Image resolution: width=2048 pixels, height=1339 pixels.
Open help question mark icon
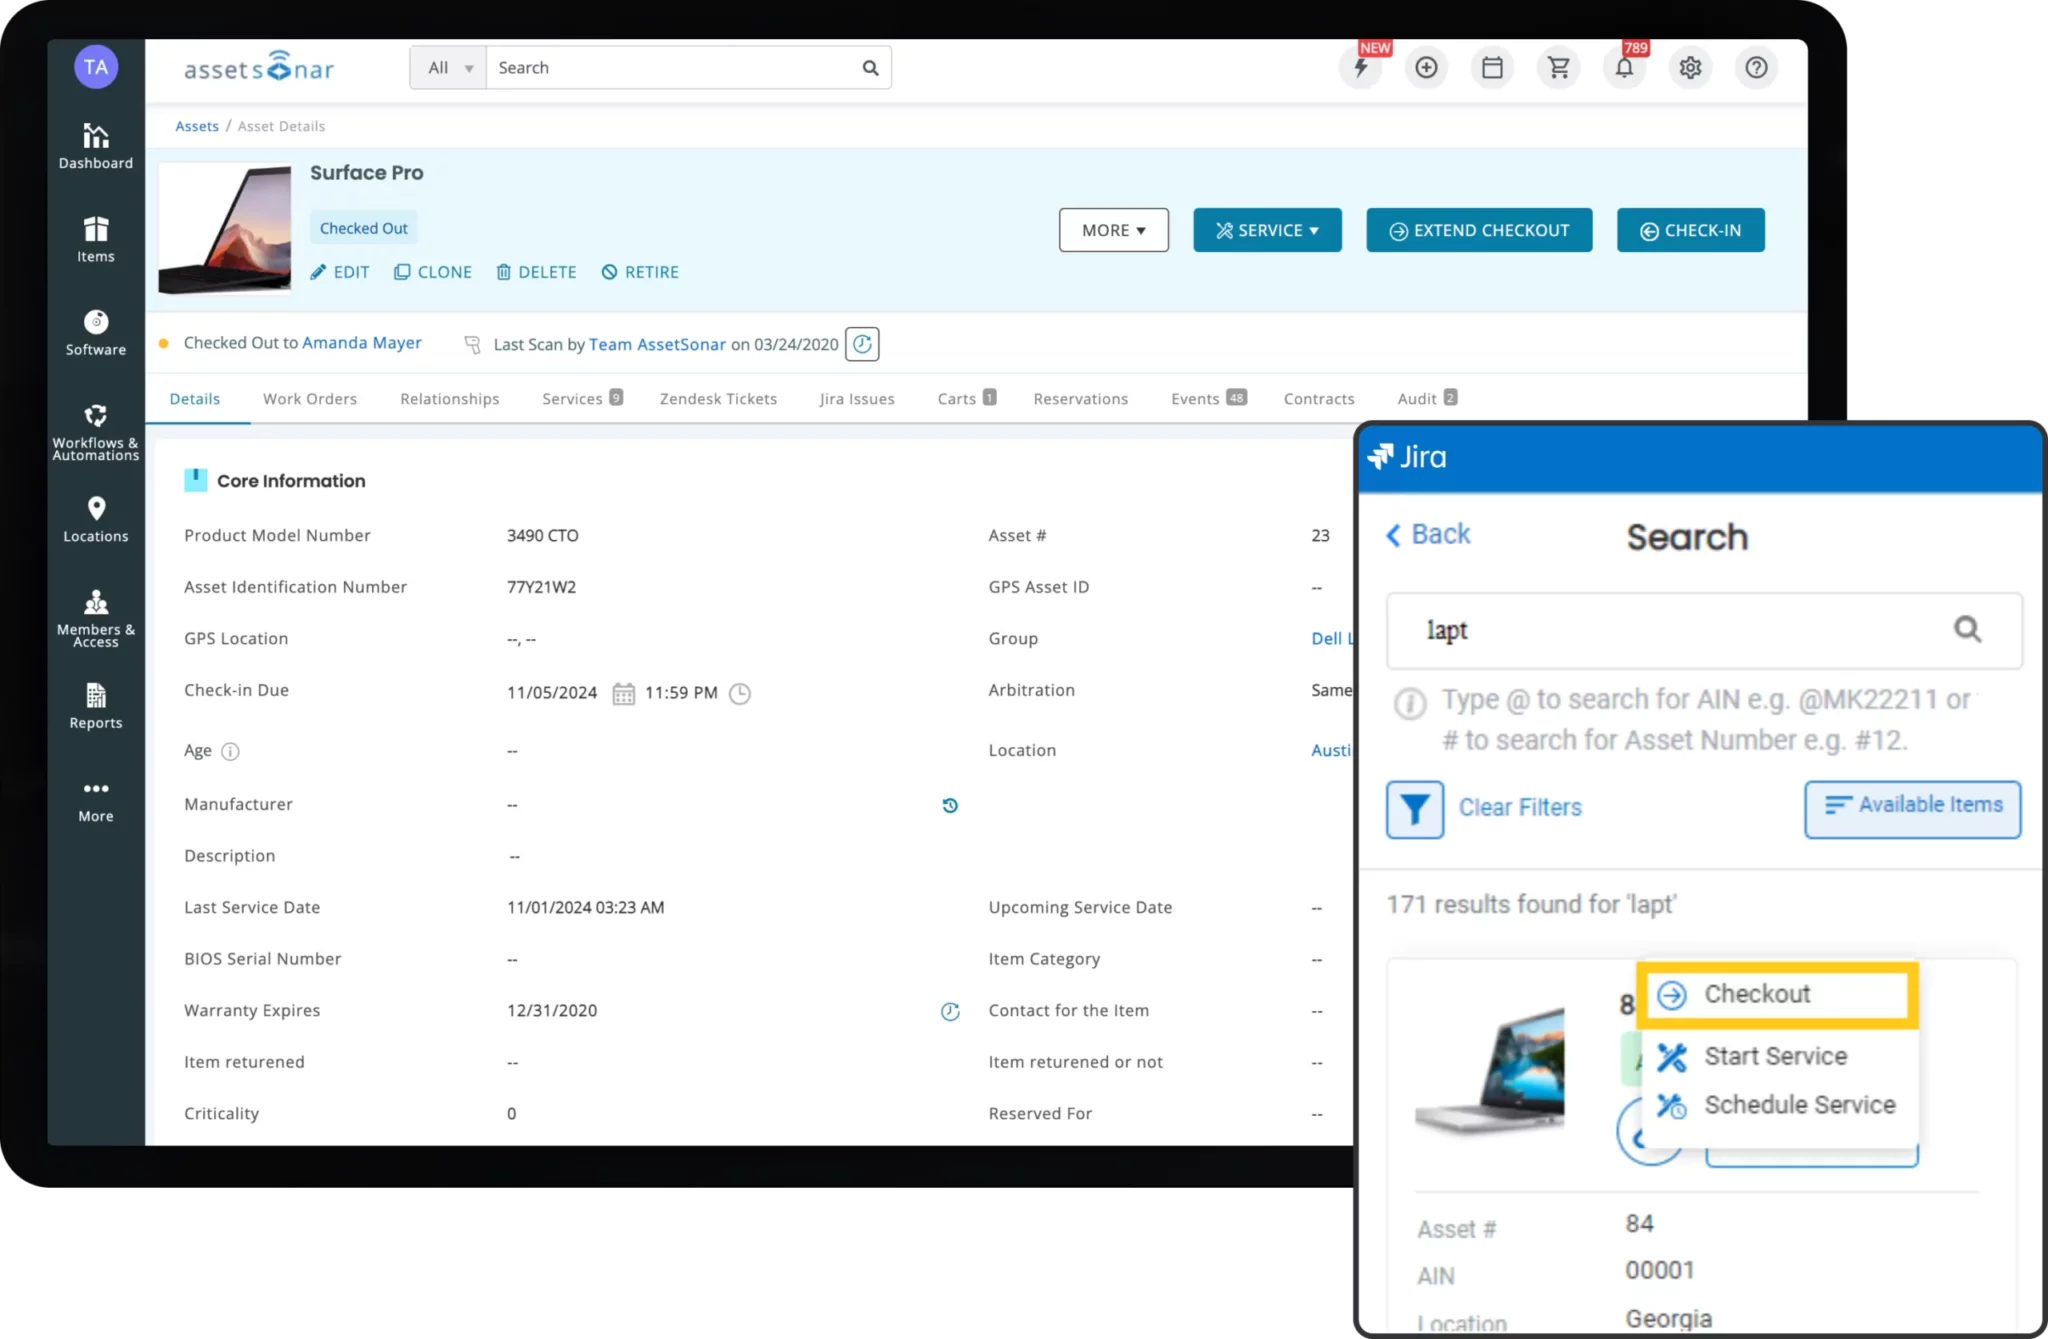click(1757, 67)
